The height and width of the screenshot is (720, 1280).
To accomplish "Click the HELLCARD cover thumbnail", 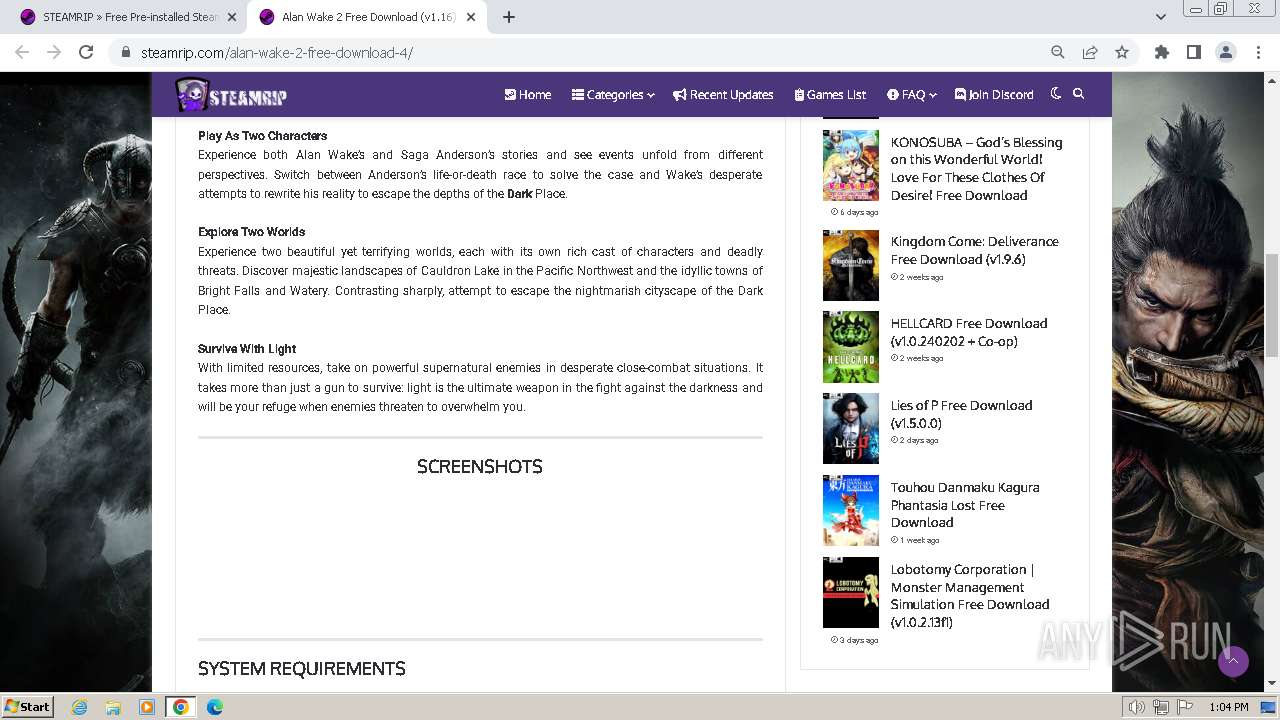I will pos(851,347).
